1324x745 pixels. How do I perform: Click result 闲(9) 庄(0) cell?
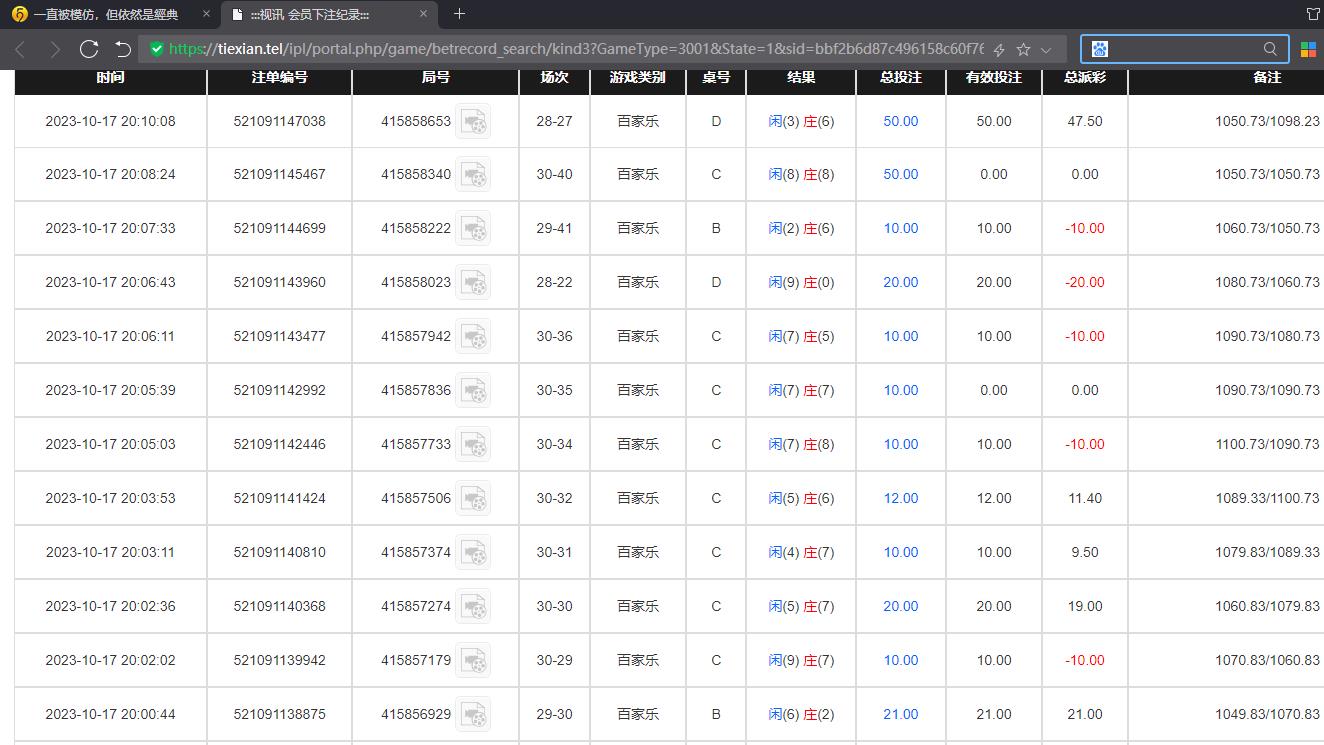pyautogui.click(x=801, y=282)
